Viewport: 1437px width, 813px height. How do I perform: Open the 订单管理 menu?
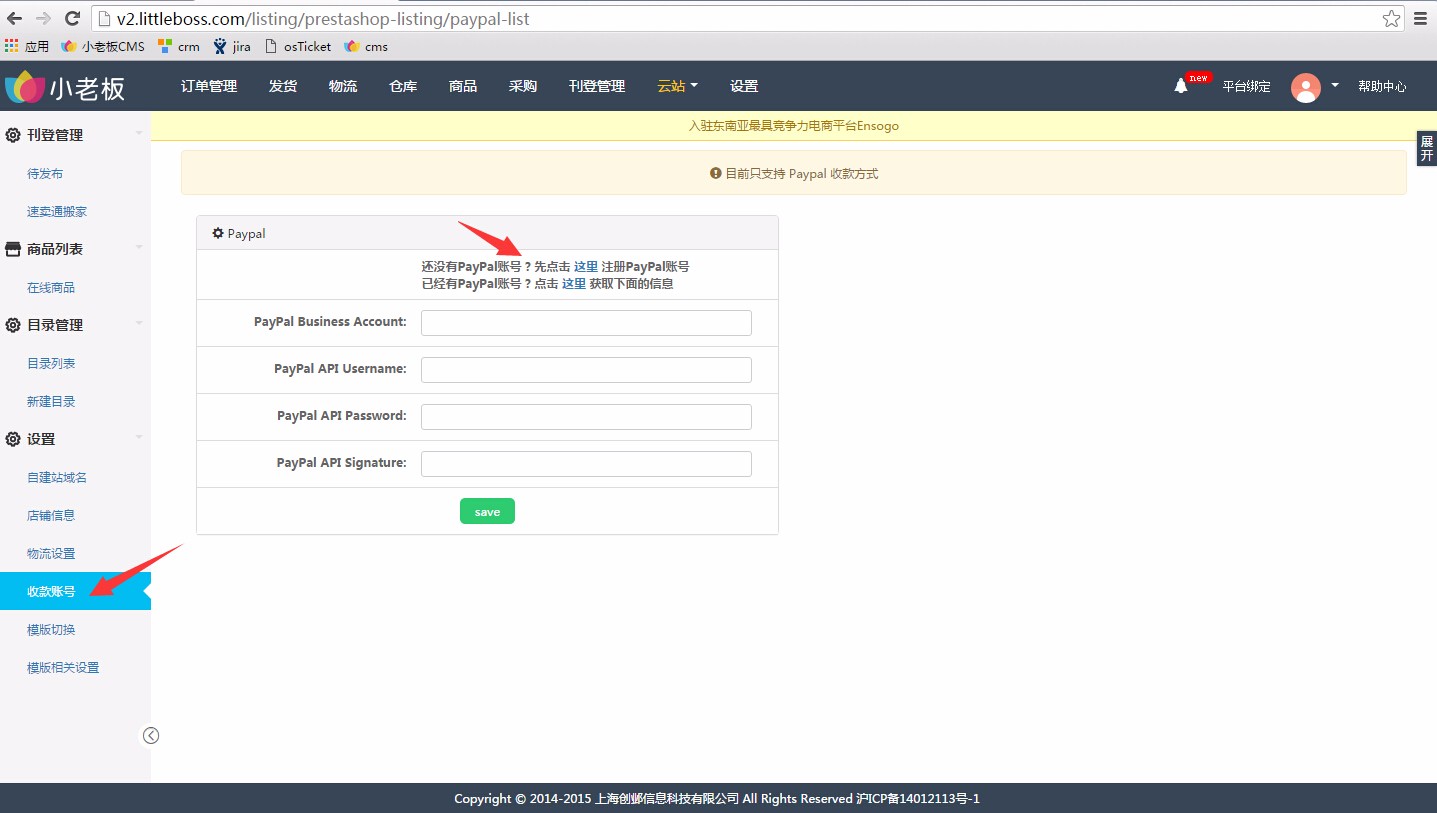(209, 86)
